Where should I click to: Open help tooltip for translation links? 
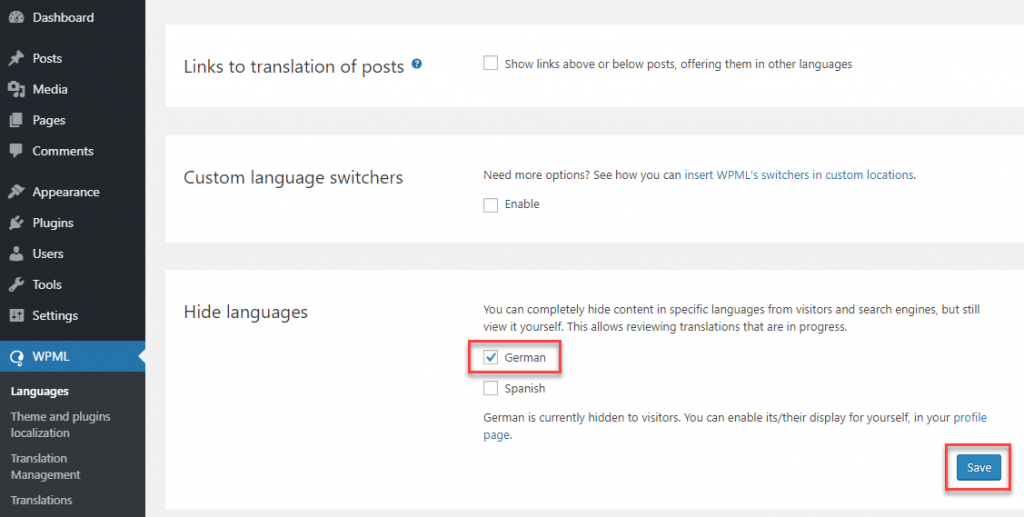417,64
